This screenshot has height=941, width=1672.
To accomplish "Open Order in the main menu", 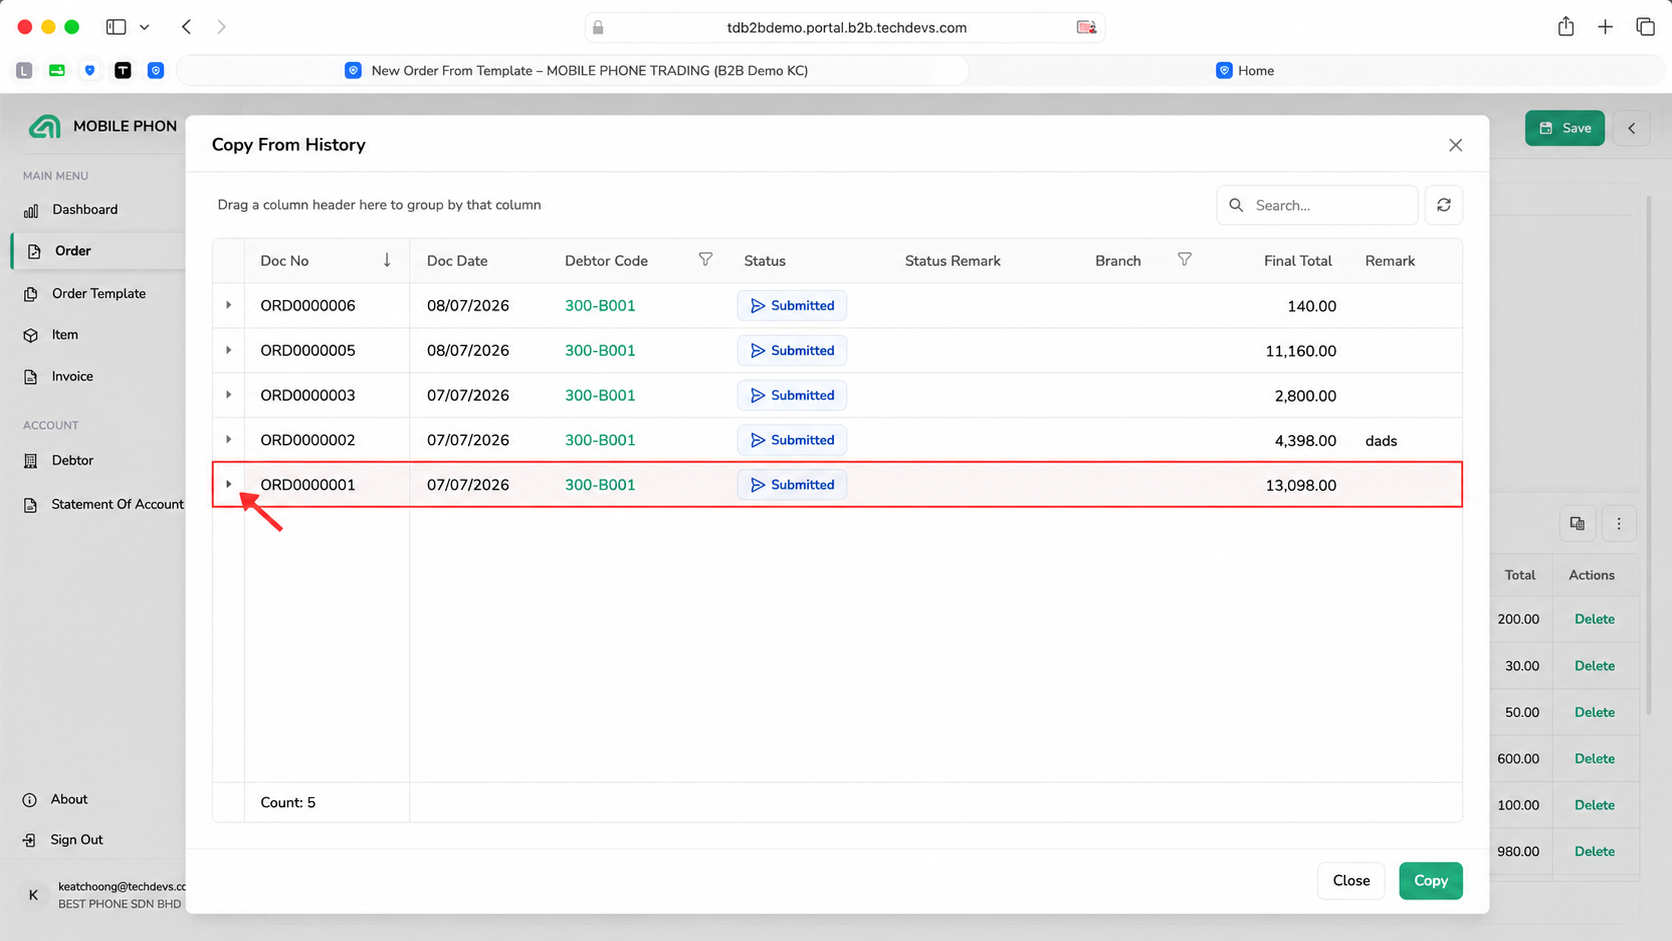I will click(73, 251).
